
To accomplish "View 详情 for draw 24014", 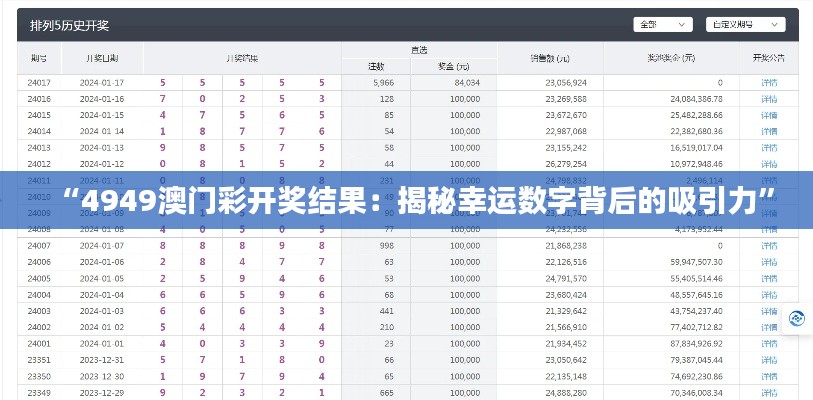I will coord(768,131).
